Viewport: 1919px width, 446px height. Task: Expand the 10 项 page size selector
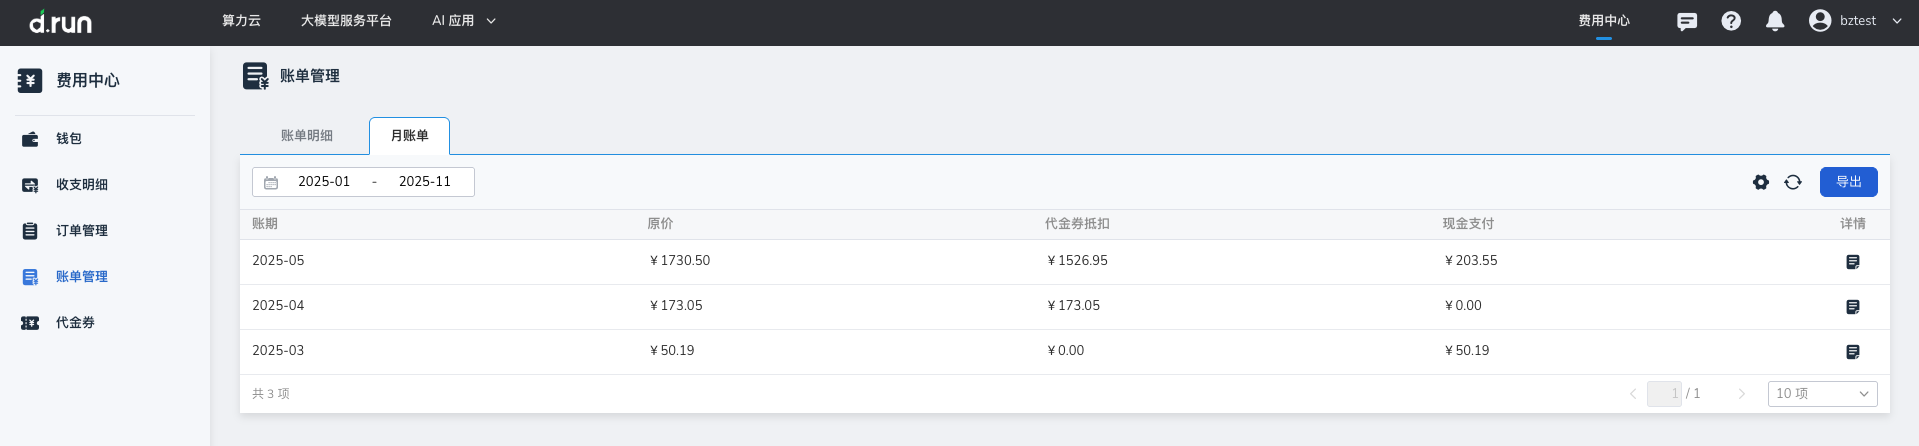(1822, 394)
